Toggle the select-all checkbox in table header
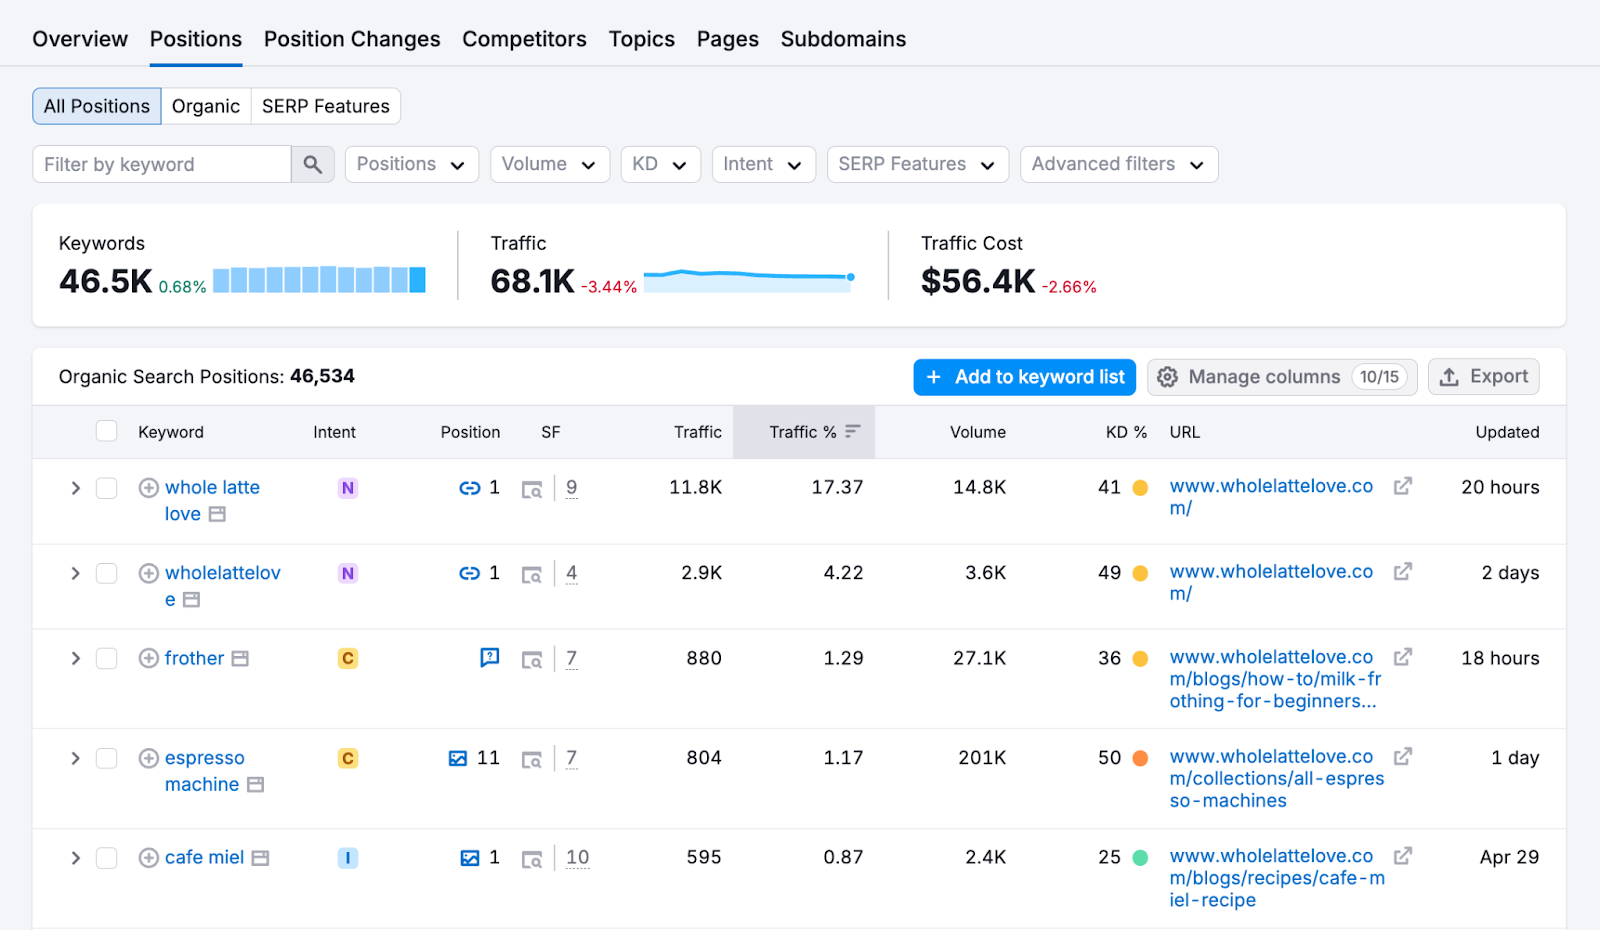The height and width of the screenshot is (930, 1600). pos(107,431)
